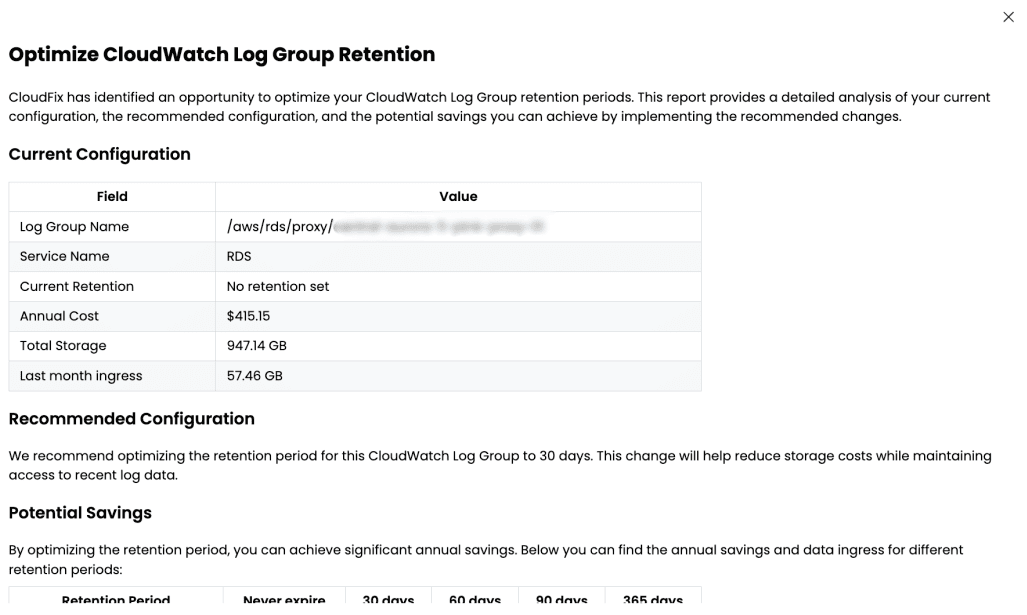Close the CloudWatch retention report dialog
This screenshot has height=615, width=1027.
[x=1008, y=17]
